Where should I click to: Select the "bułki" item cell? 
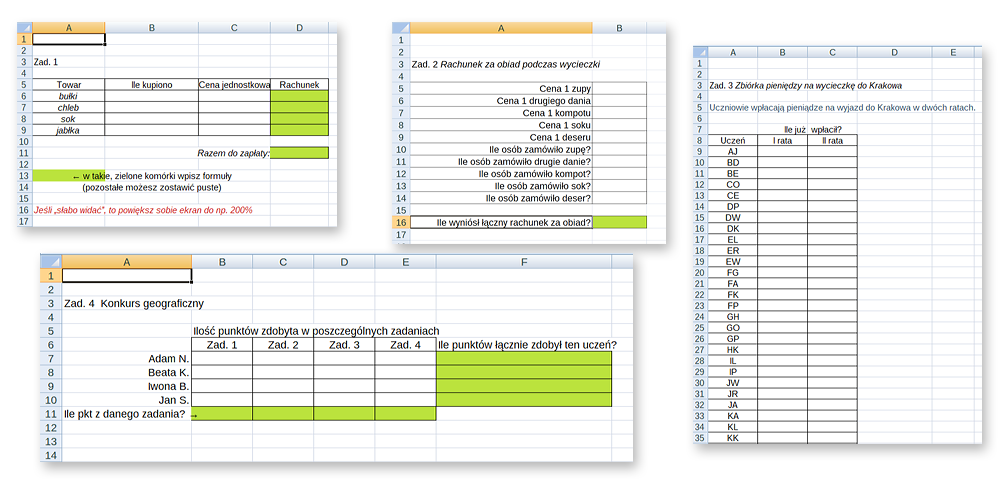click(x=69, y=96)
